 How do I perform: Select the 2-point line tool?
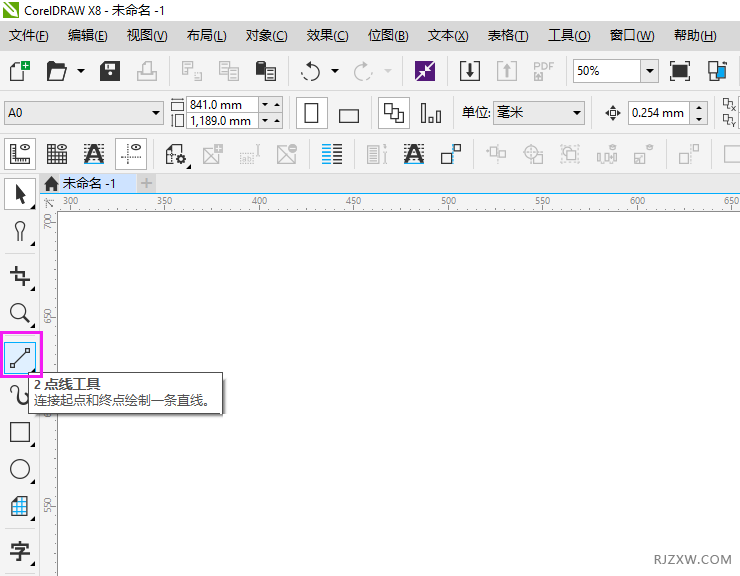[x=20, y=358]
